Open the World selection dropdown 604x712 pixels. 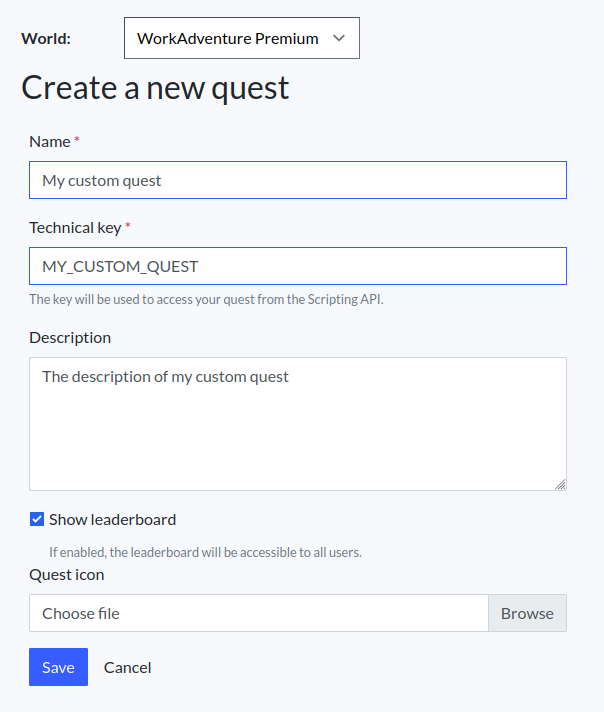241,38
